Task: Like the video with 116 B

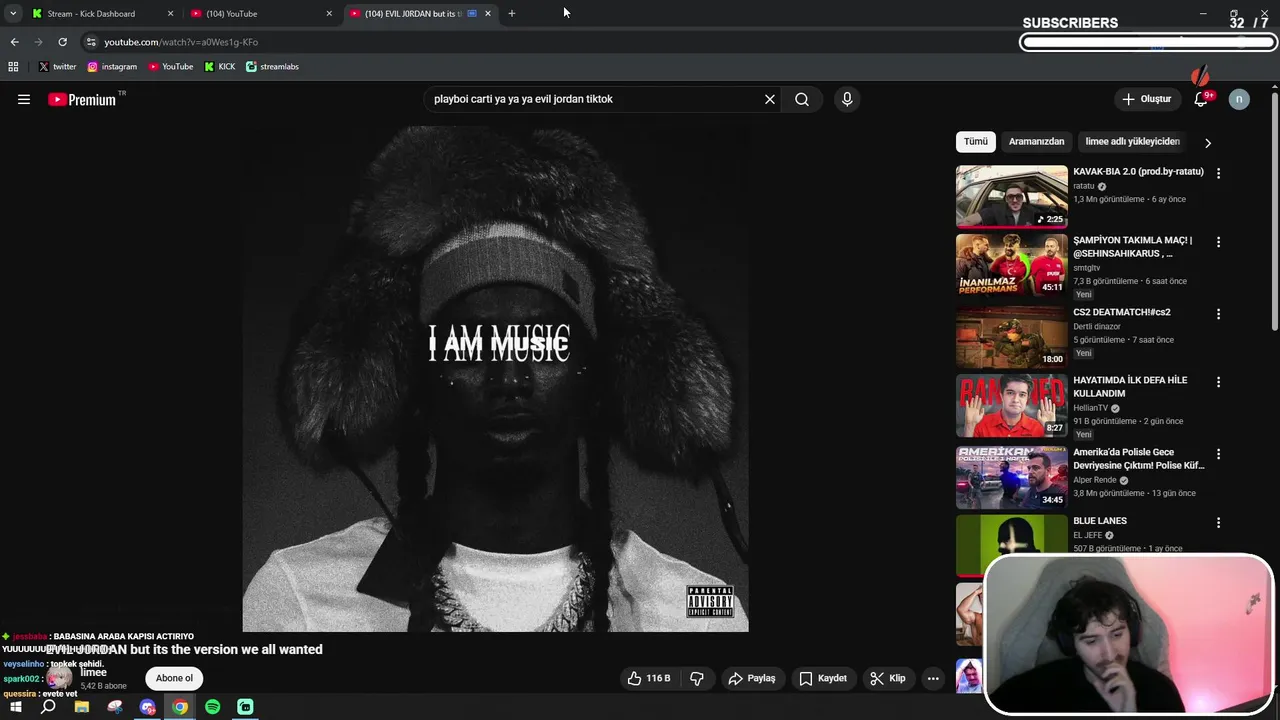Action: pos(648,678)
